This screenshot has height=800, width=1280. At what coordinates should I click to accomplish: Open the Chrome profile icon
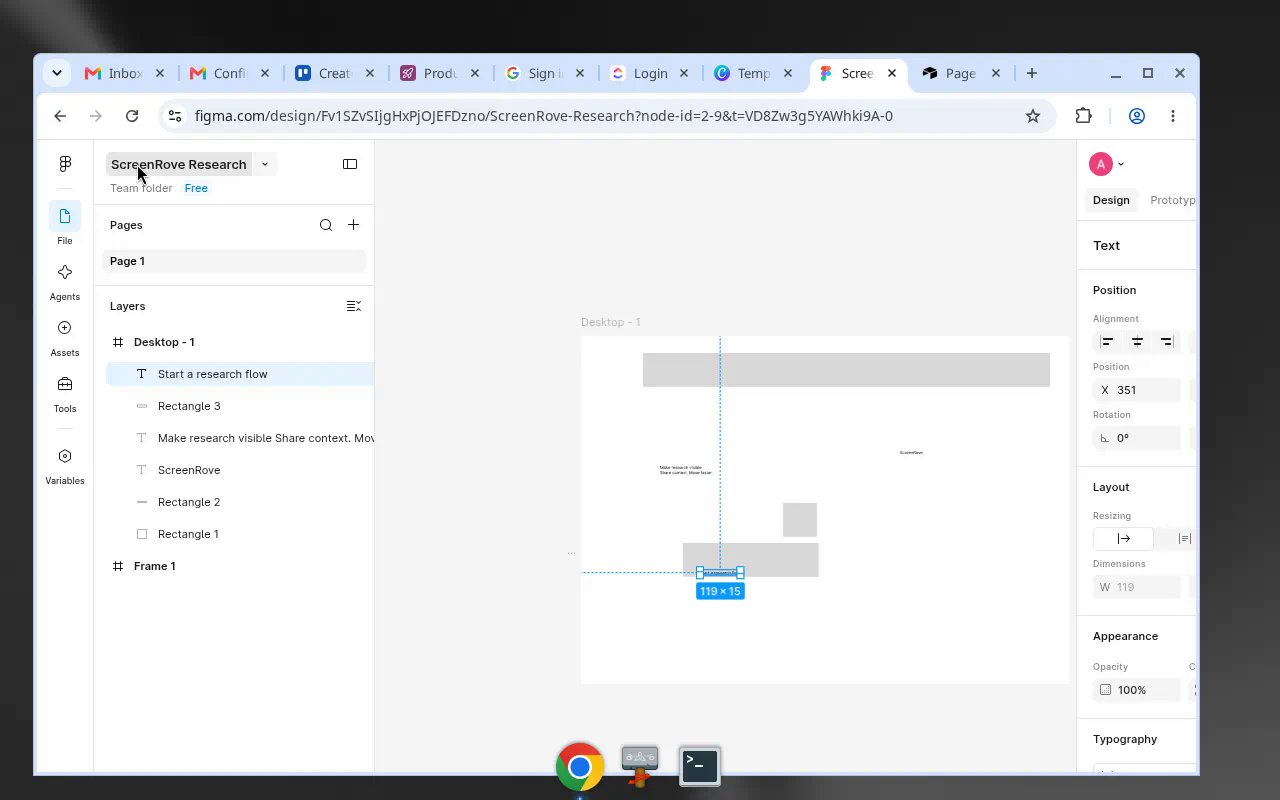pyautogui.click(x=1137, y=116)
